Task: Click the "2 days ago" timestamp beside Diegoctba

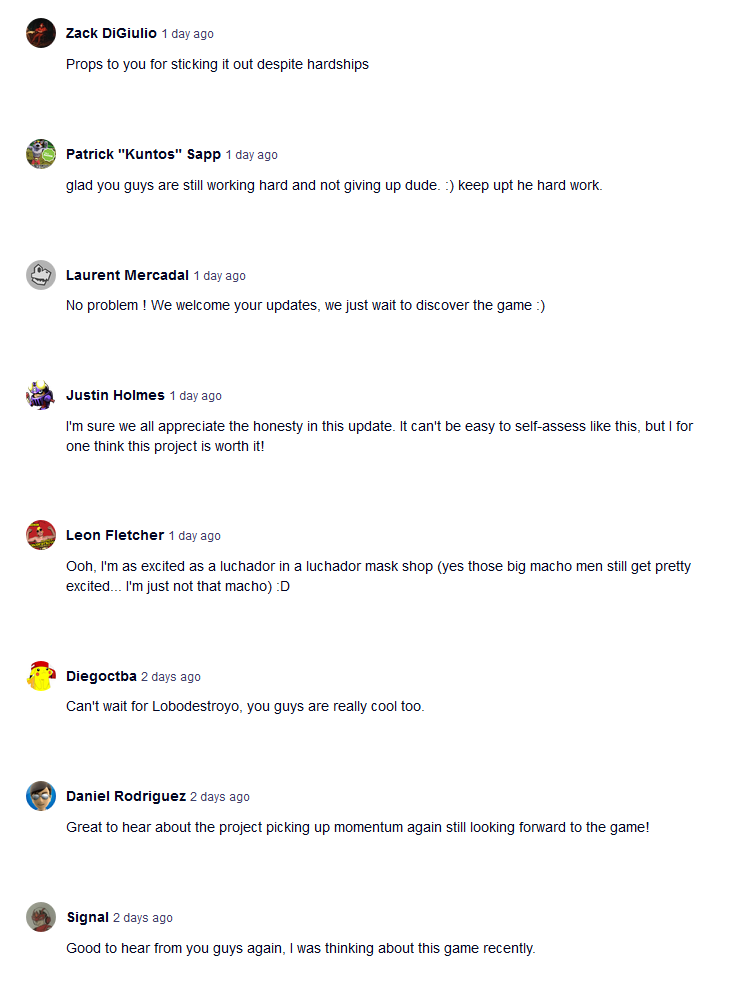Action: (171, 678)
